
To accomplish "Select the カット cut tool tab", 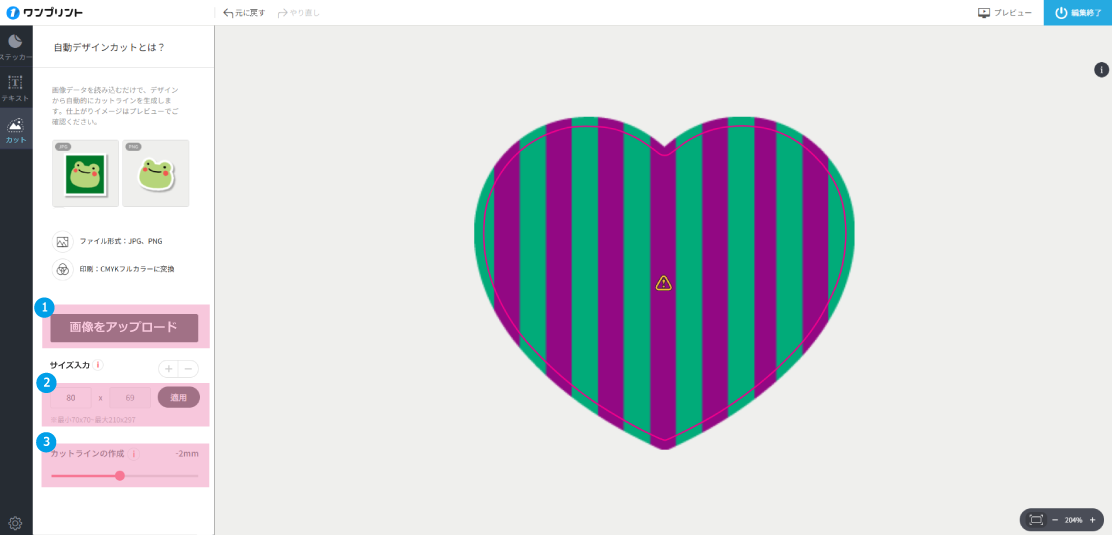I will 16,130.
